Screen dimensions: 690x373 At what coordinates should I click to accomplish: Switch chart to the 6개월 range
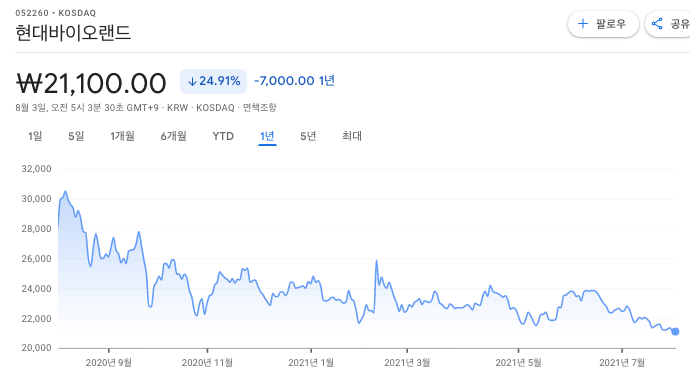173,136
